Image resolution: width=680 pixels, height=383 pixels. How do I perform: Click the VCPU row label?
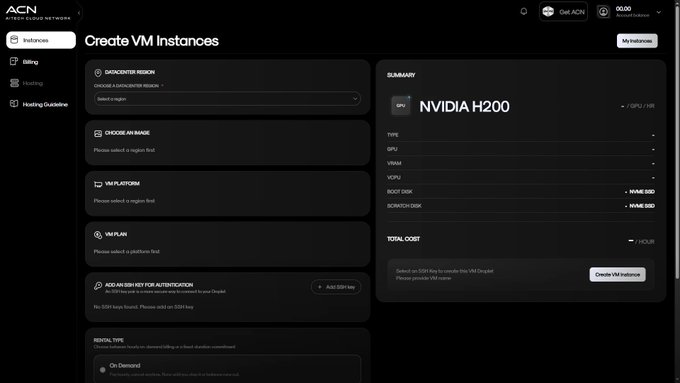pyautogui.click(x=393, y=177)
